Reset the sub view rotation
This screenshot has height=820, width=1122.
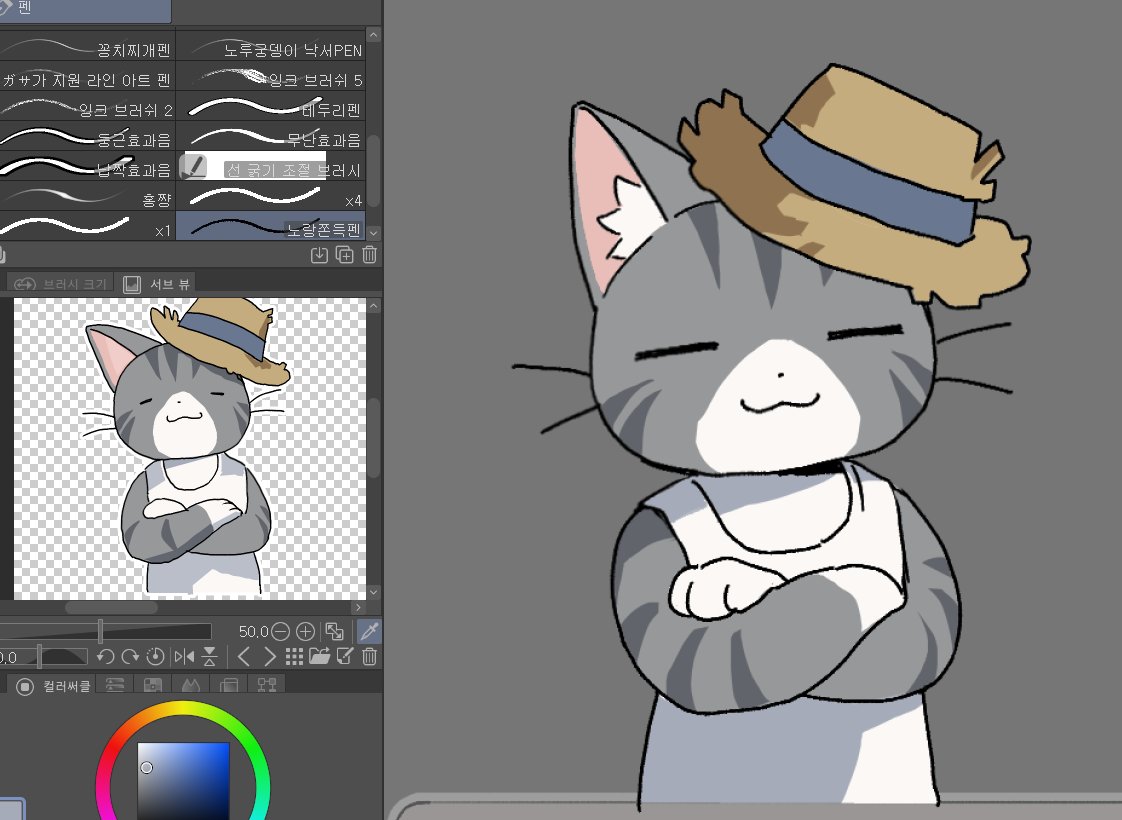[x=155, y=656]
